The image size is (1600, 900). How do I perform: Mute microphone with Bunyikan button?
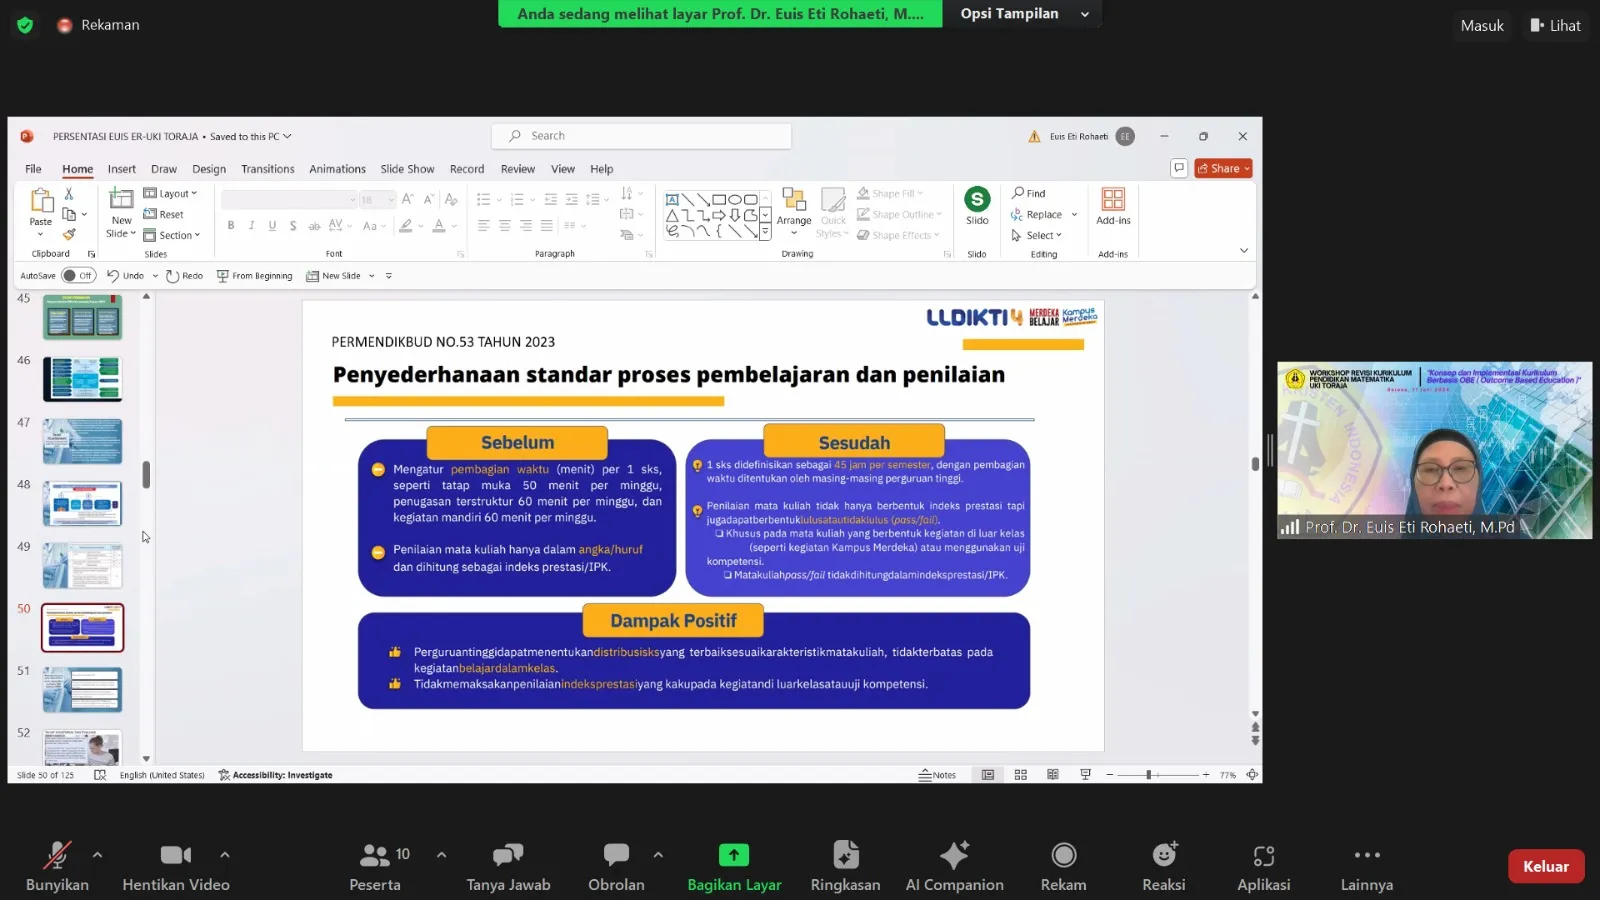tap(57, 866)
